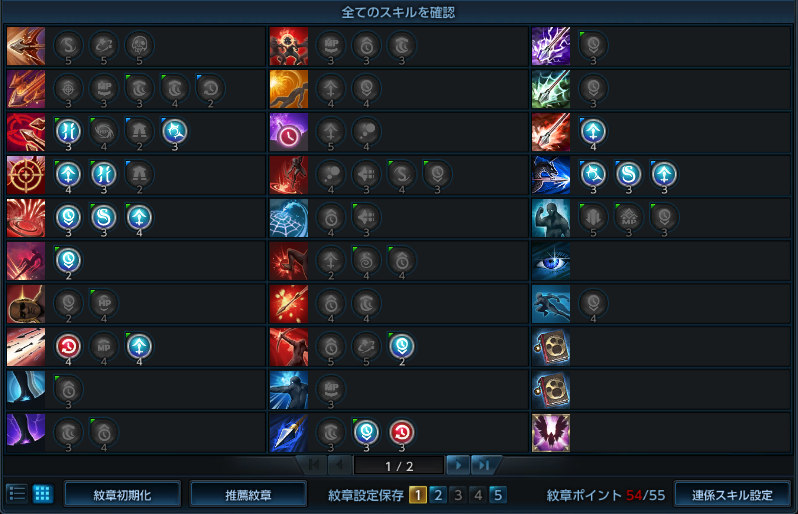Viewport: 798px width, 514px height.
Task: Select glyph preset slot 2
Action: point(438,495)
